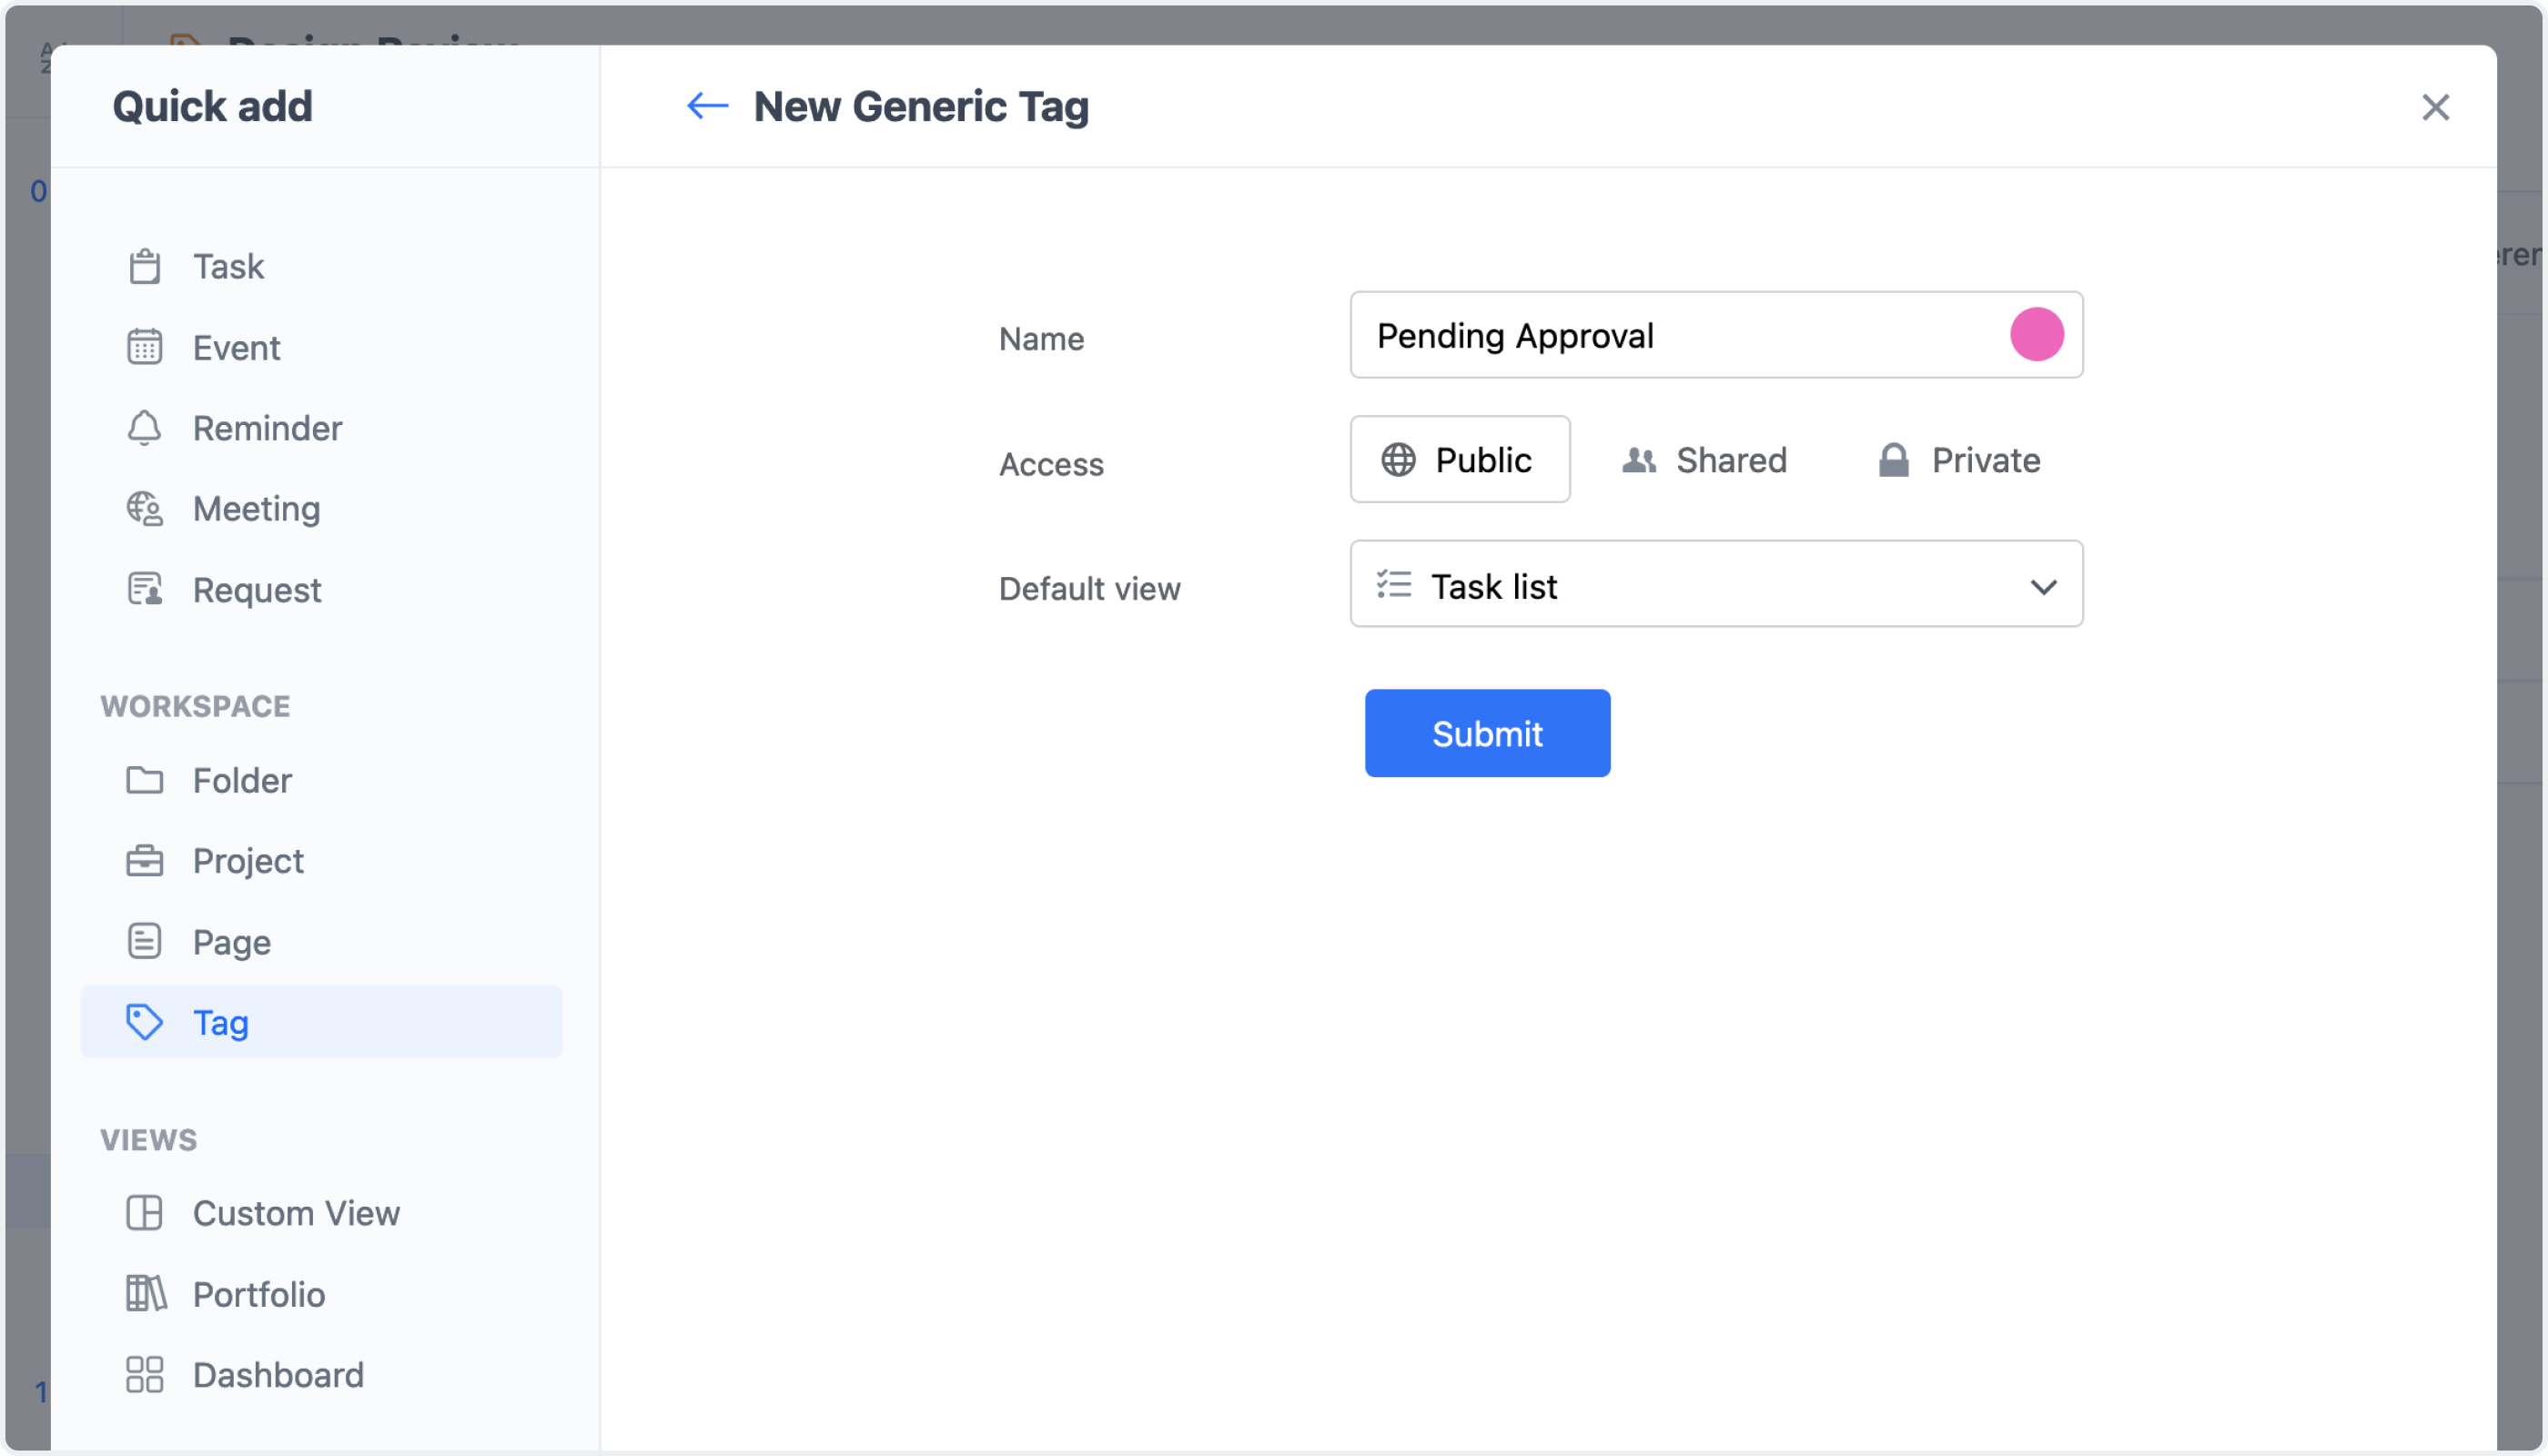The image size is (2548, 1456).
Task: Set access to Shared
Action: (1705, 460)
